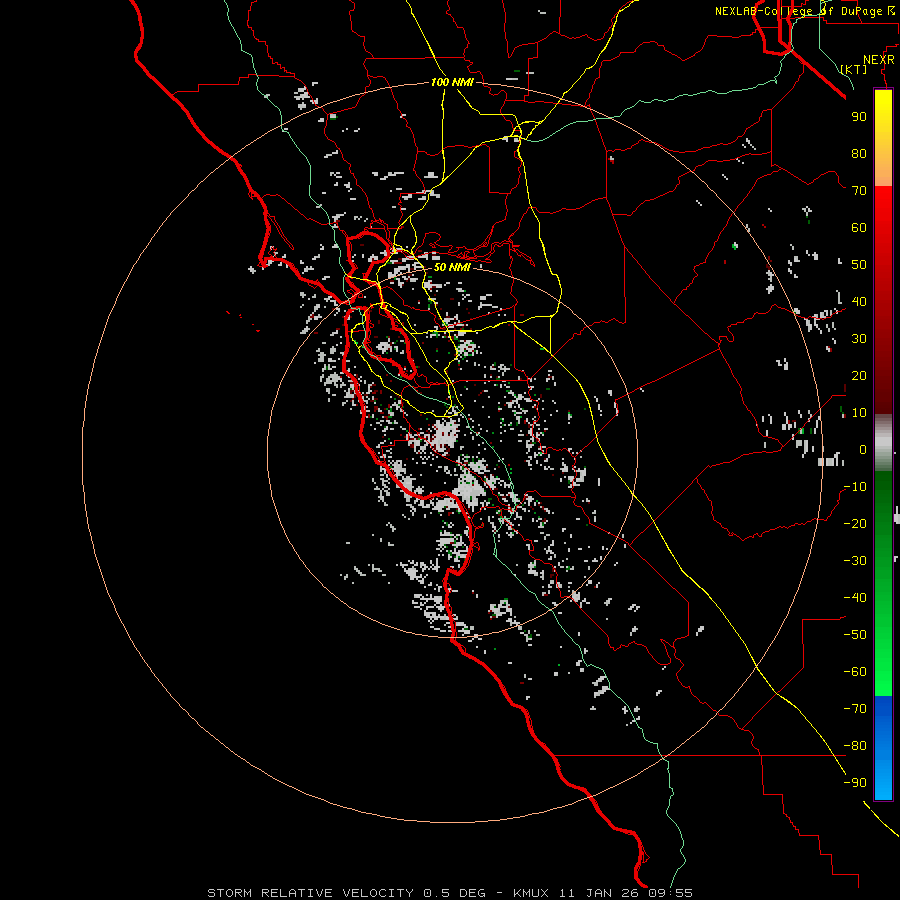This screenshot has height=900, width=900.
Task: Click the 09:55 timestamp in the caption
Action: [670, 893]
